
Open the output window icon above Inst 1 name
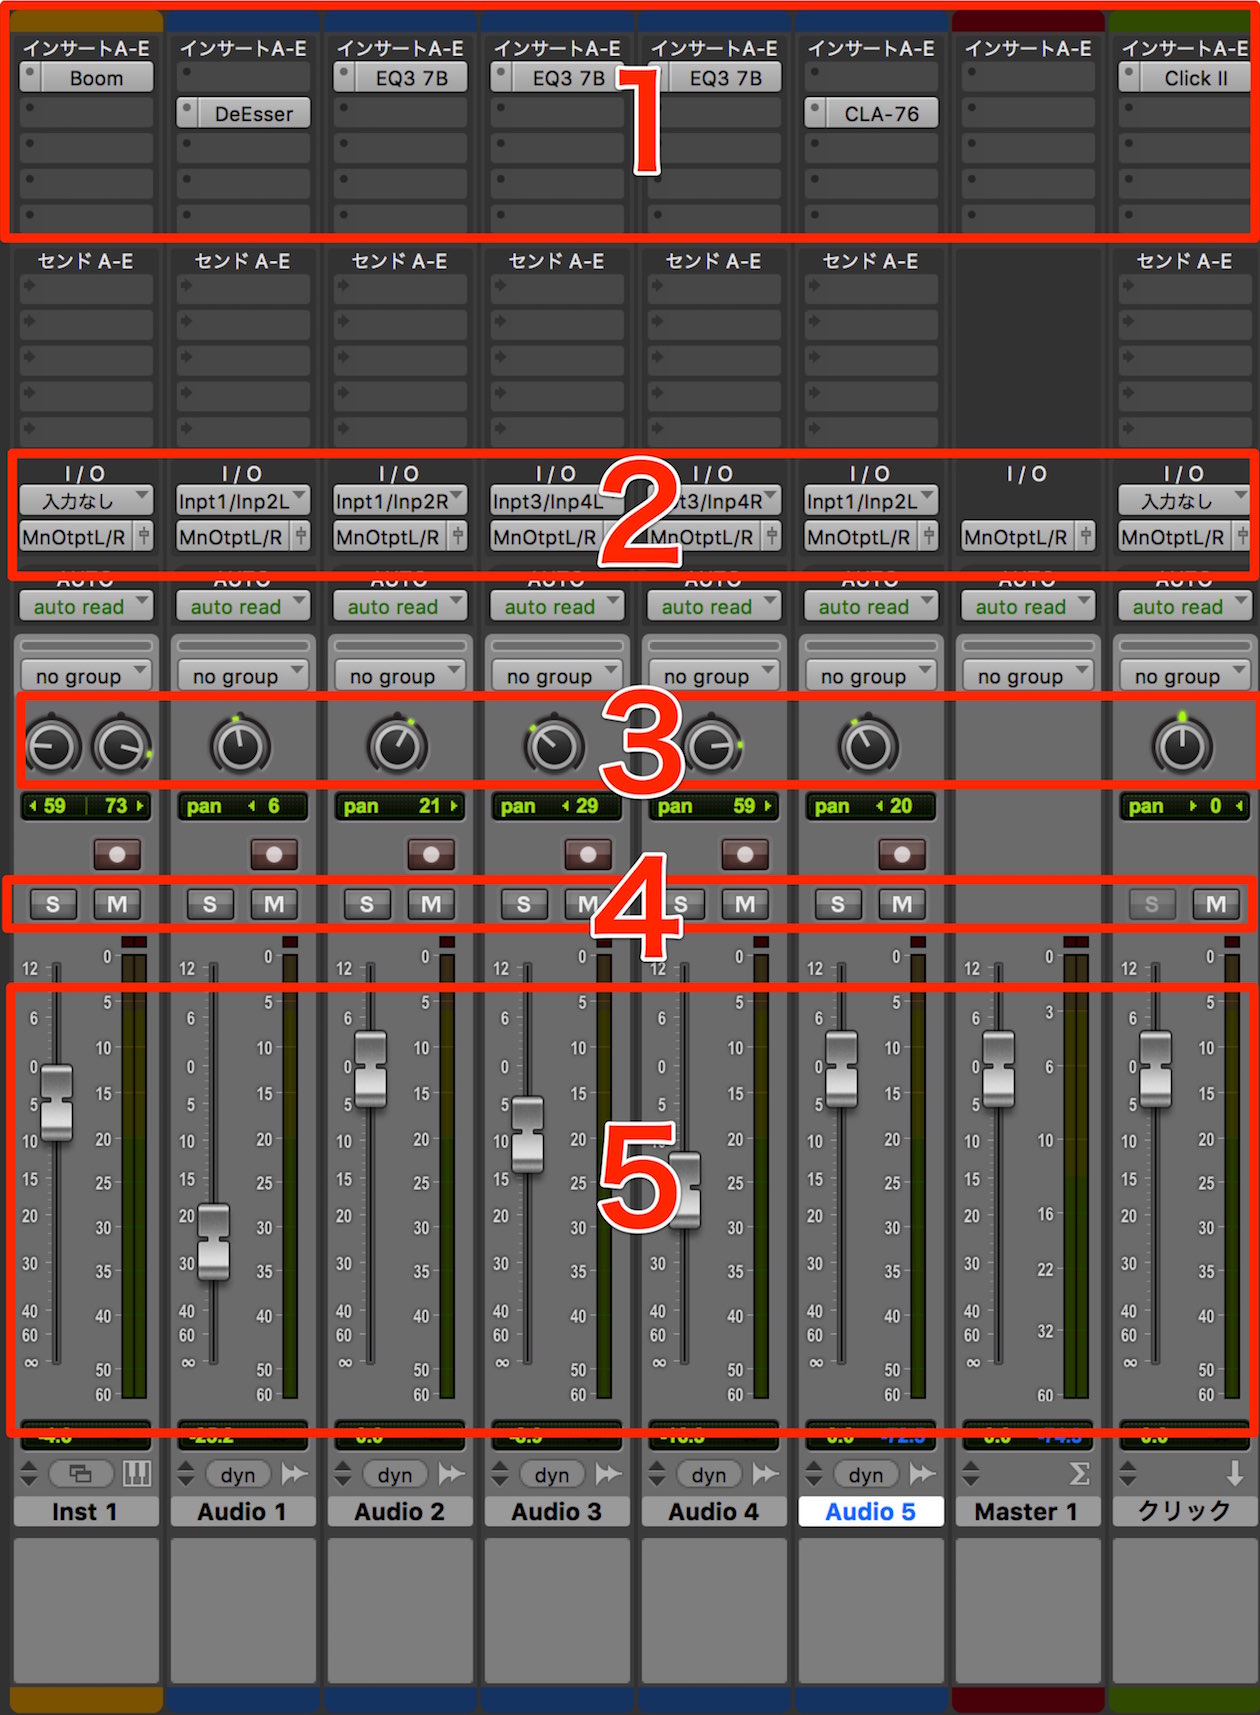pyautogui.click(x=80, y=1473)
